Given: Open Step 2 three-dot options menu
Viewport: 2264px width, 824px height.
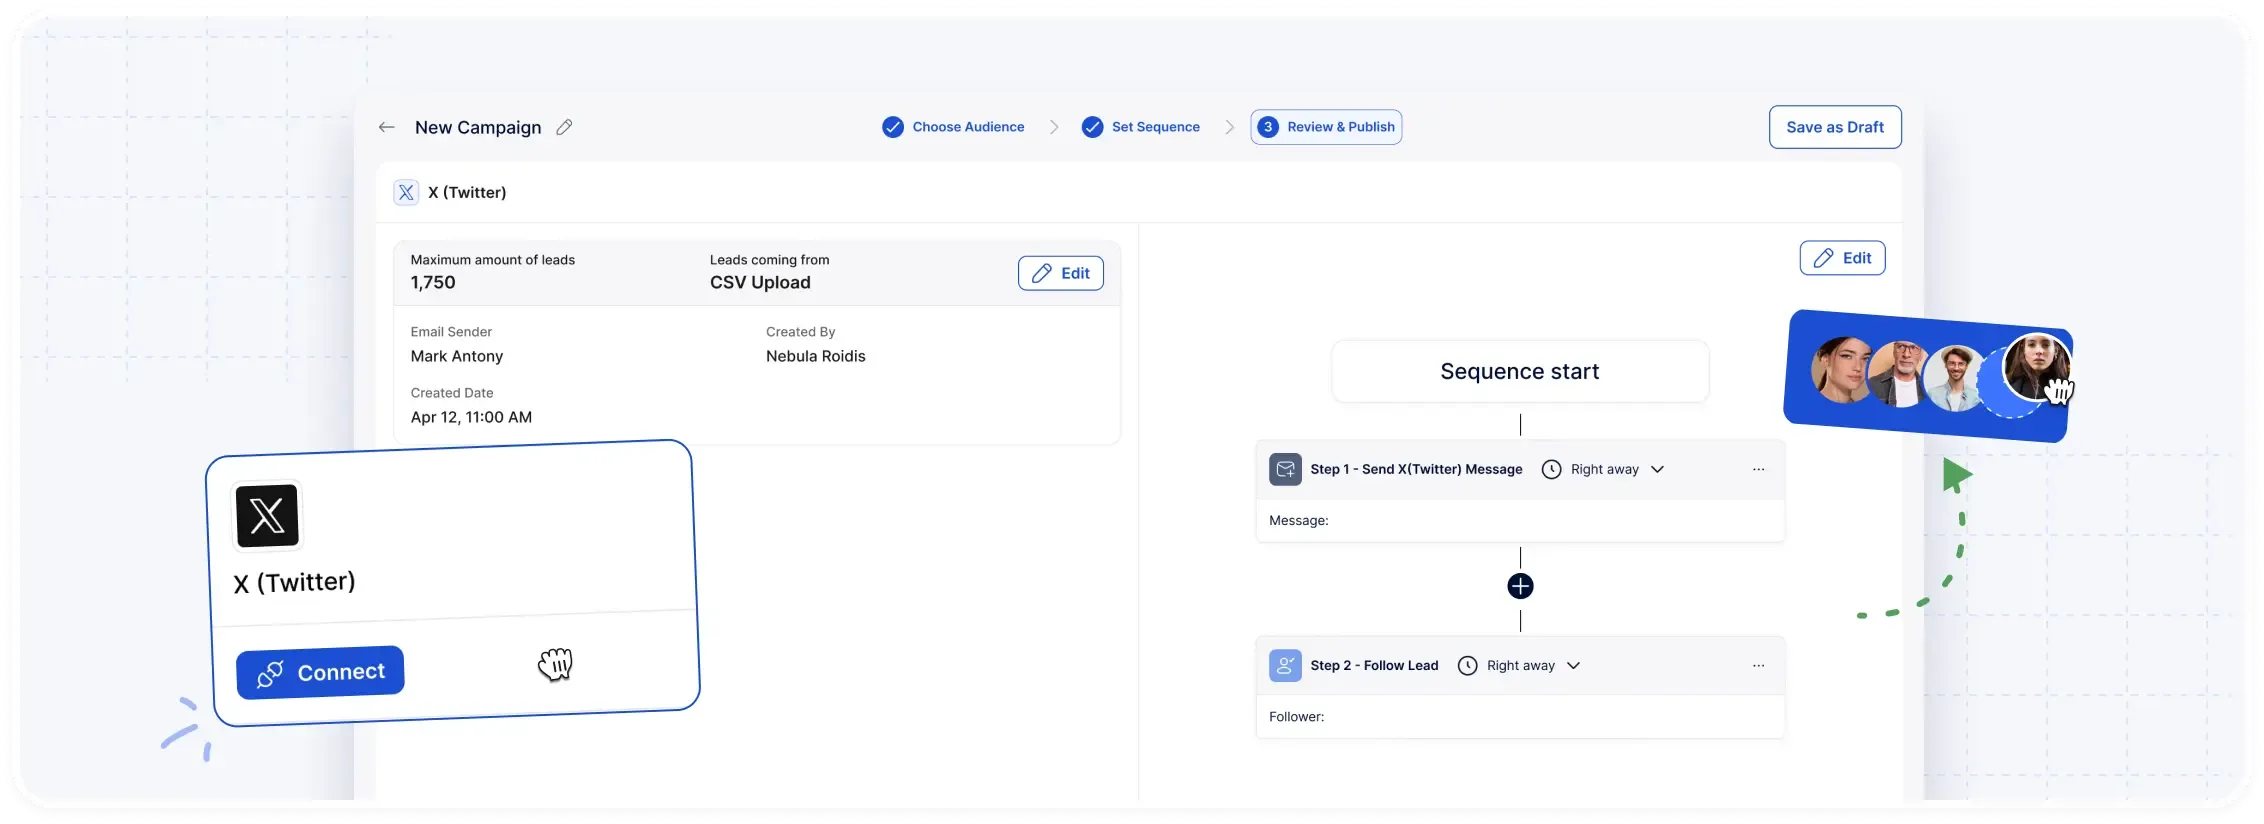Looking at the screenshot, I should [1758, 665].
